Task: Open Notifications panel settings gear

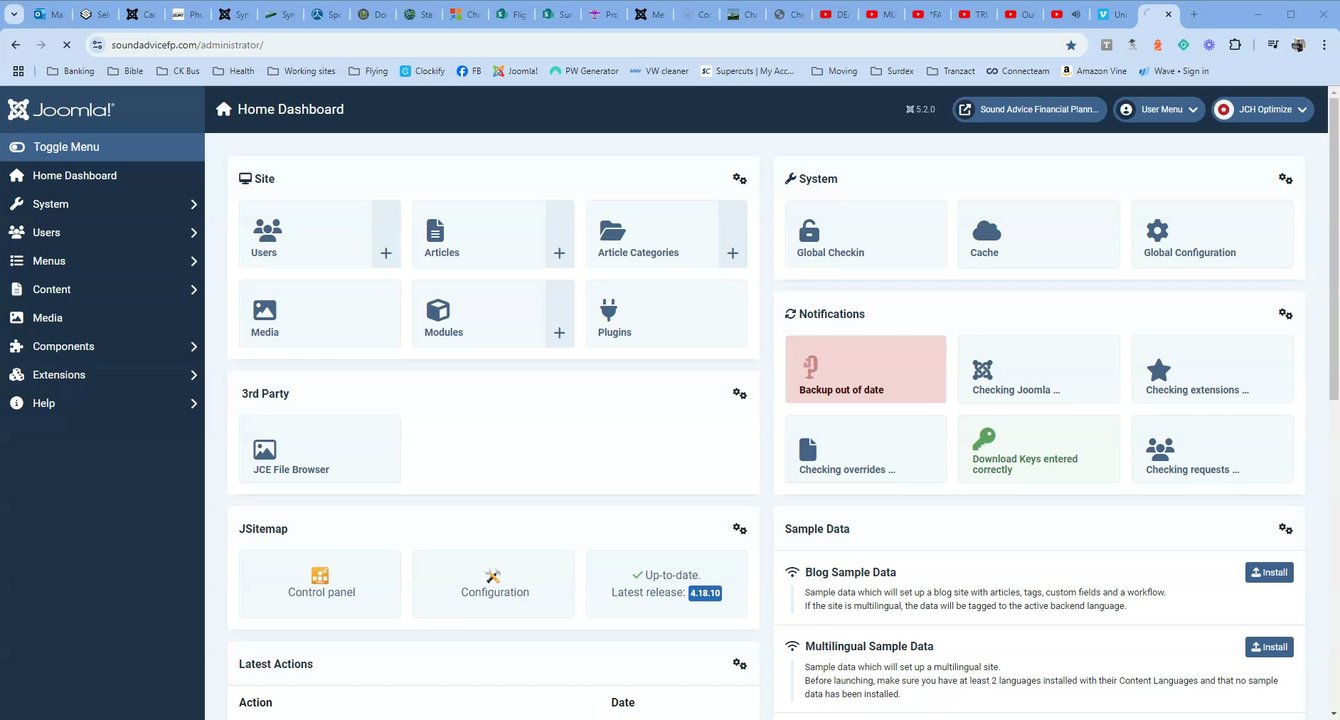Action: 1286,314
